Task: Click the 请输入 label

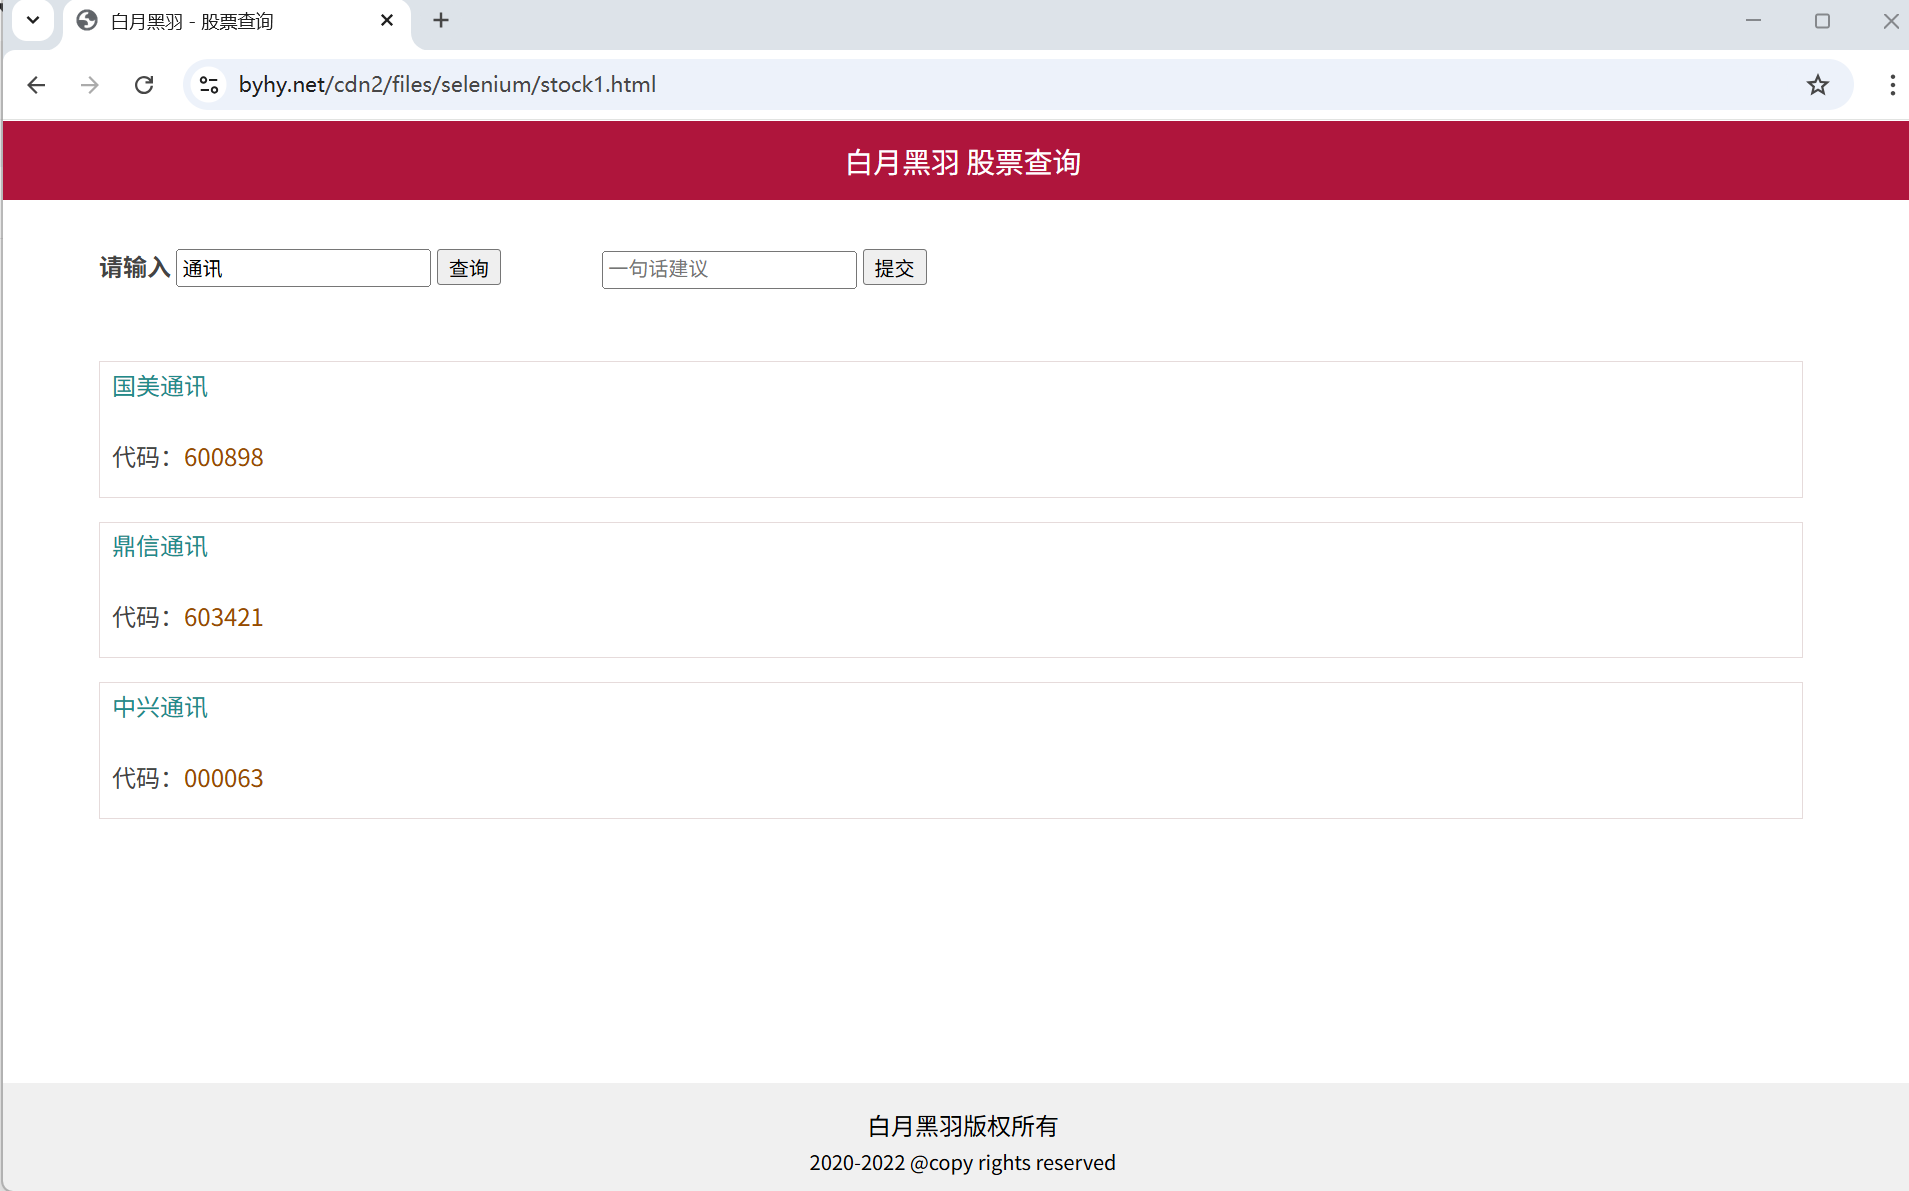Action: coord(135,268)
